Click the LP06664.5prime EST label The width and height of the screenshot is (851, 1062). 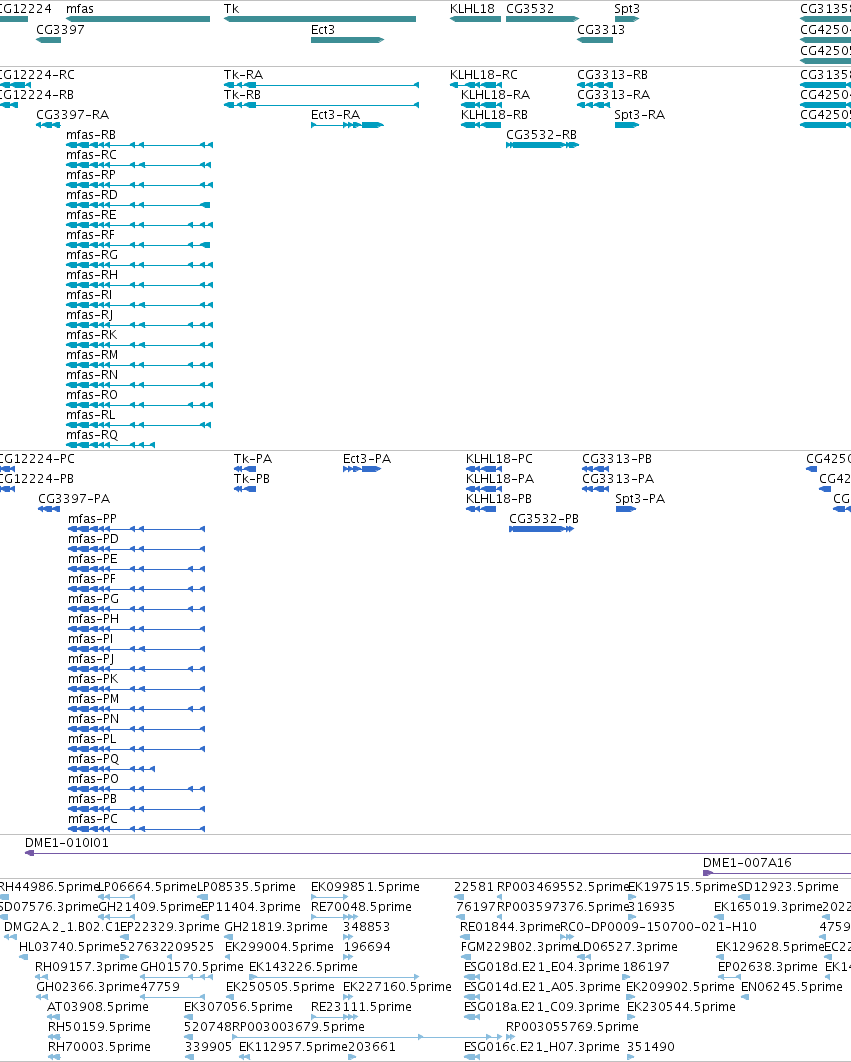148,887
